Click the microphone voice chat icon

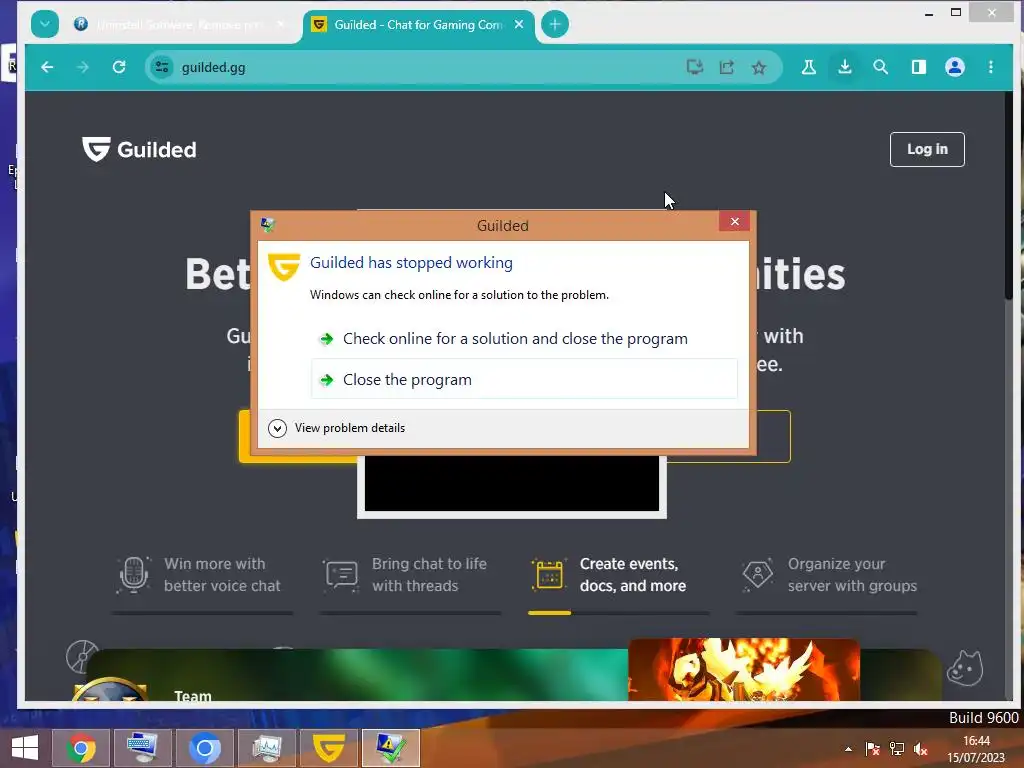point(134,575)
